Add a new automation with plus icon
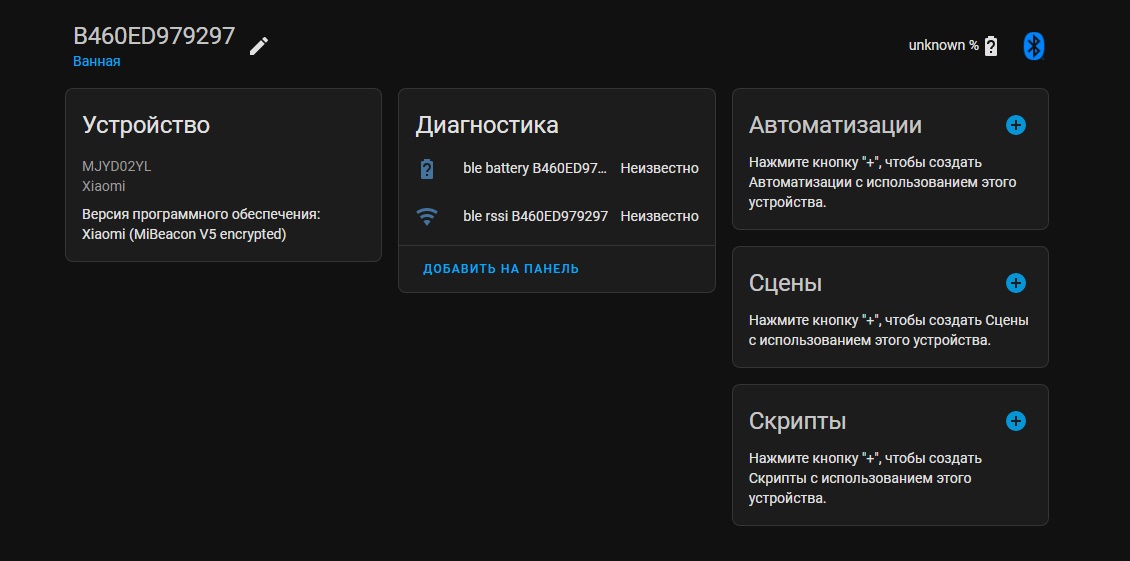 point(1015,125)
